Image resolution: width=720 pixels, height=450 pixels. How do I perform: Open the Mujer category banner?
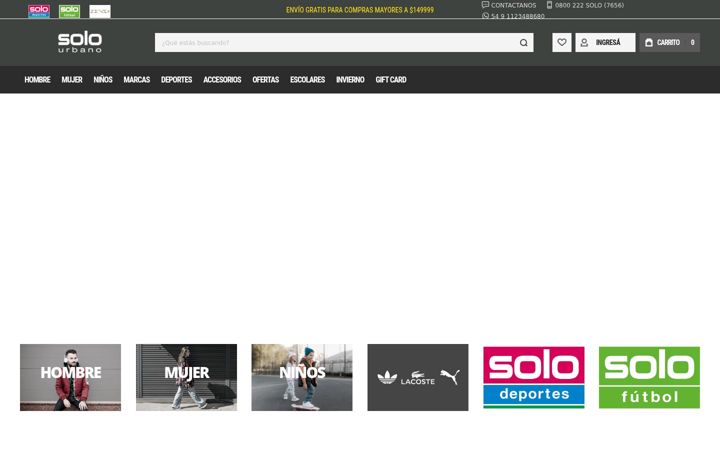click(186, 377)
